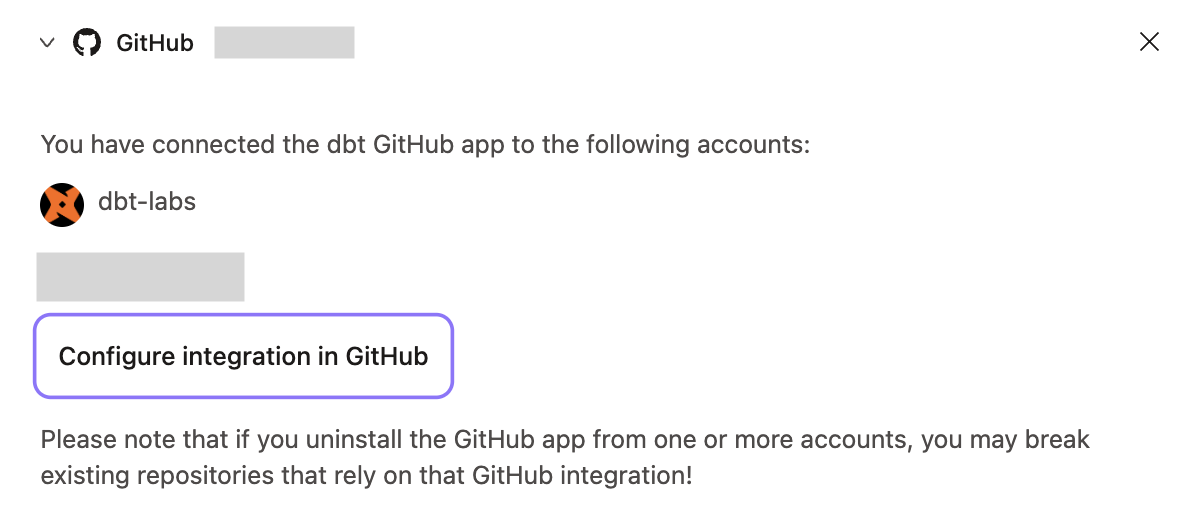Click the dbt-labs orange logo avatar
The image size is (1204, 518).
pyautogui.click(x=62, y=204)
